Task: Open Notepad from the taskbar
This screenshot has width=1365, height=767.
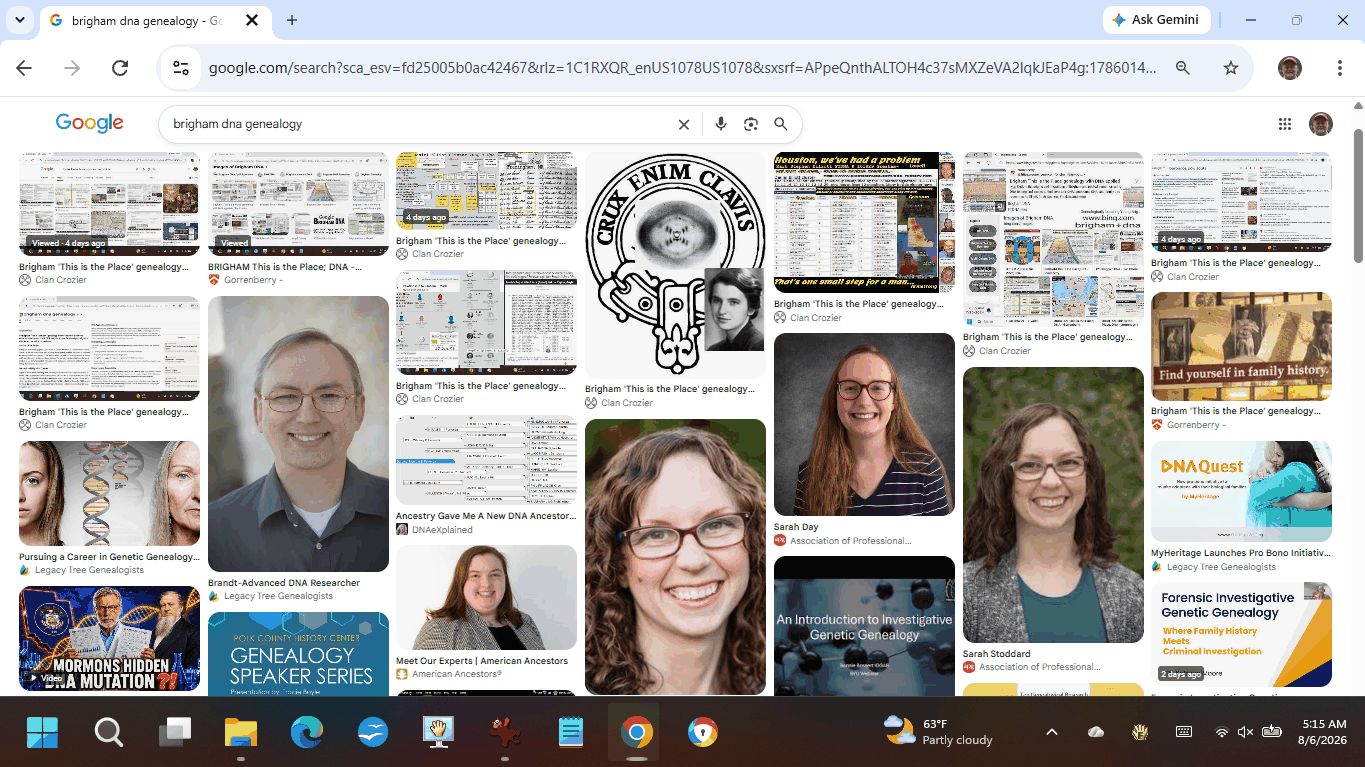Action: coord(571,733)
